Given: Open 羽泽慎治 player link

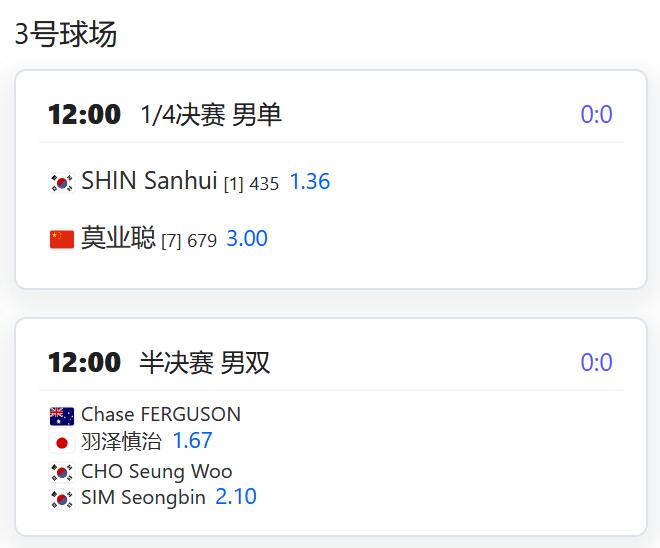Looking at the screenshot, I should point(121,442).
